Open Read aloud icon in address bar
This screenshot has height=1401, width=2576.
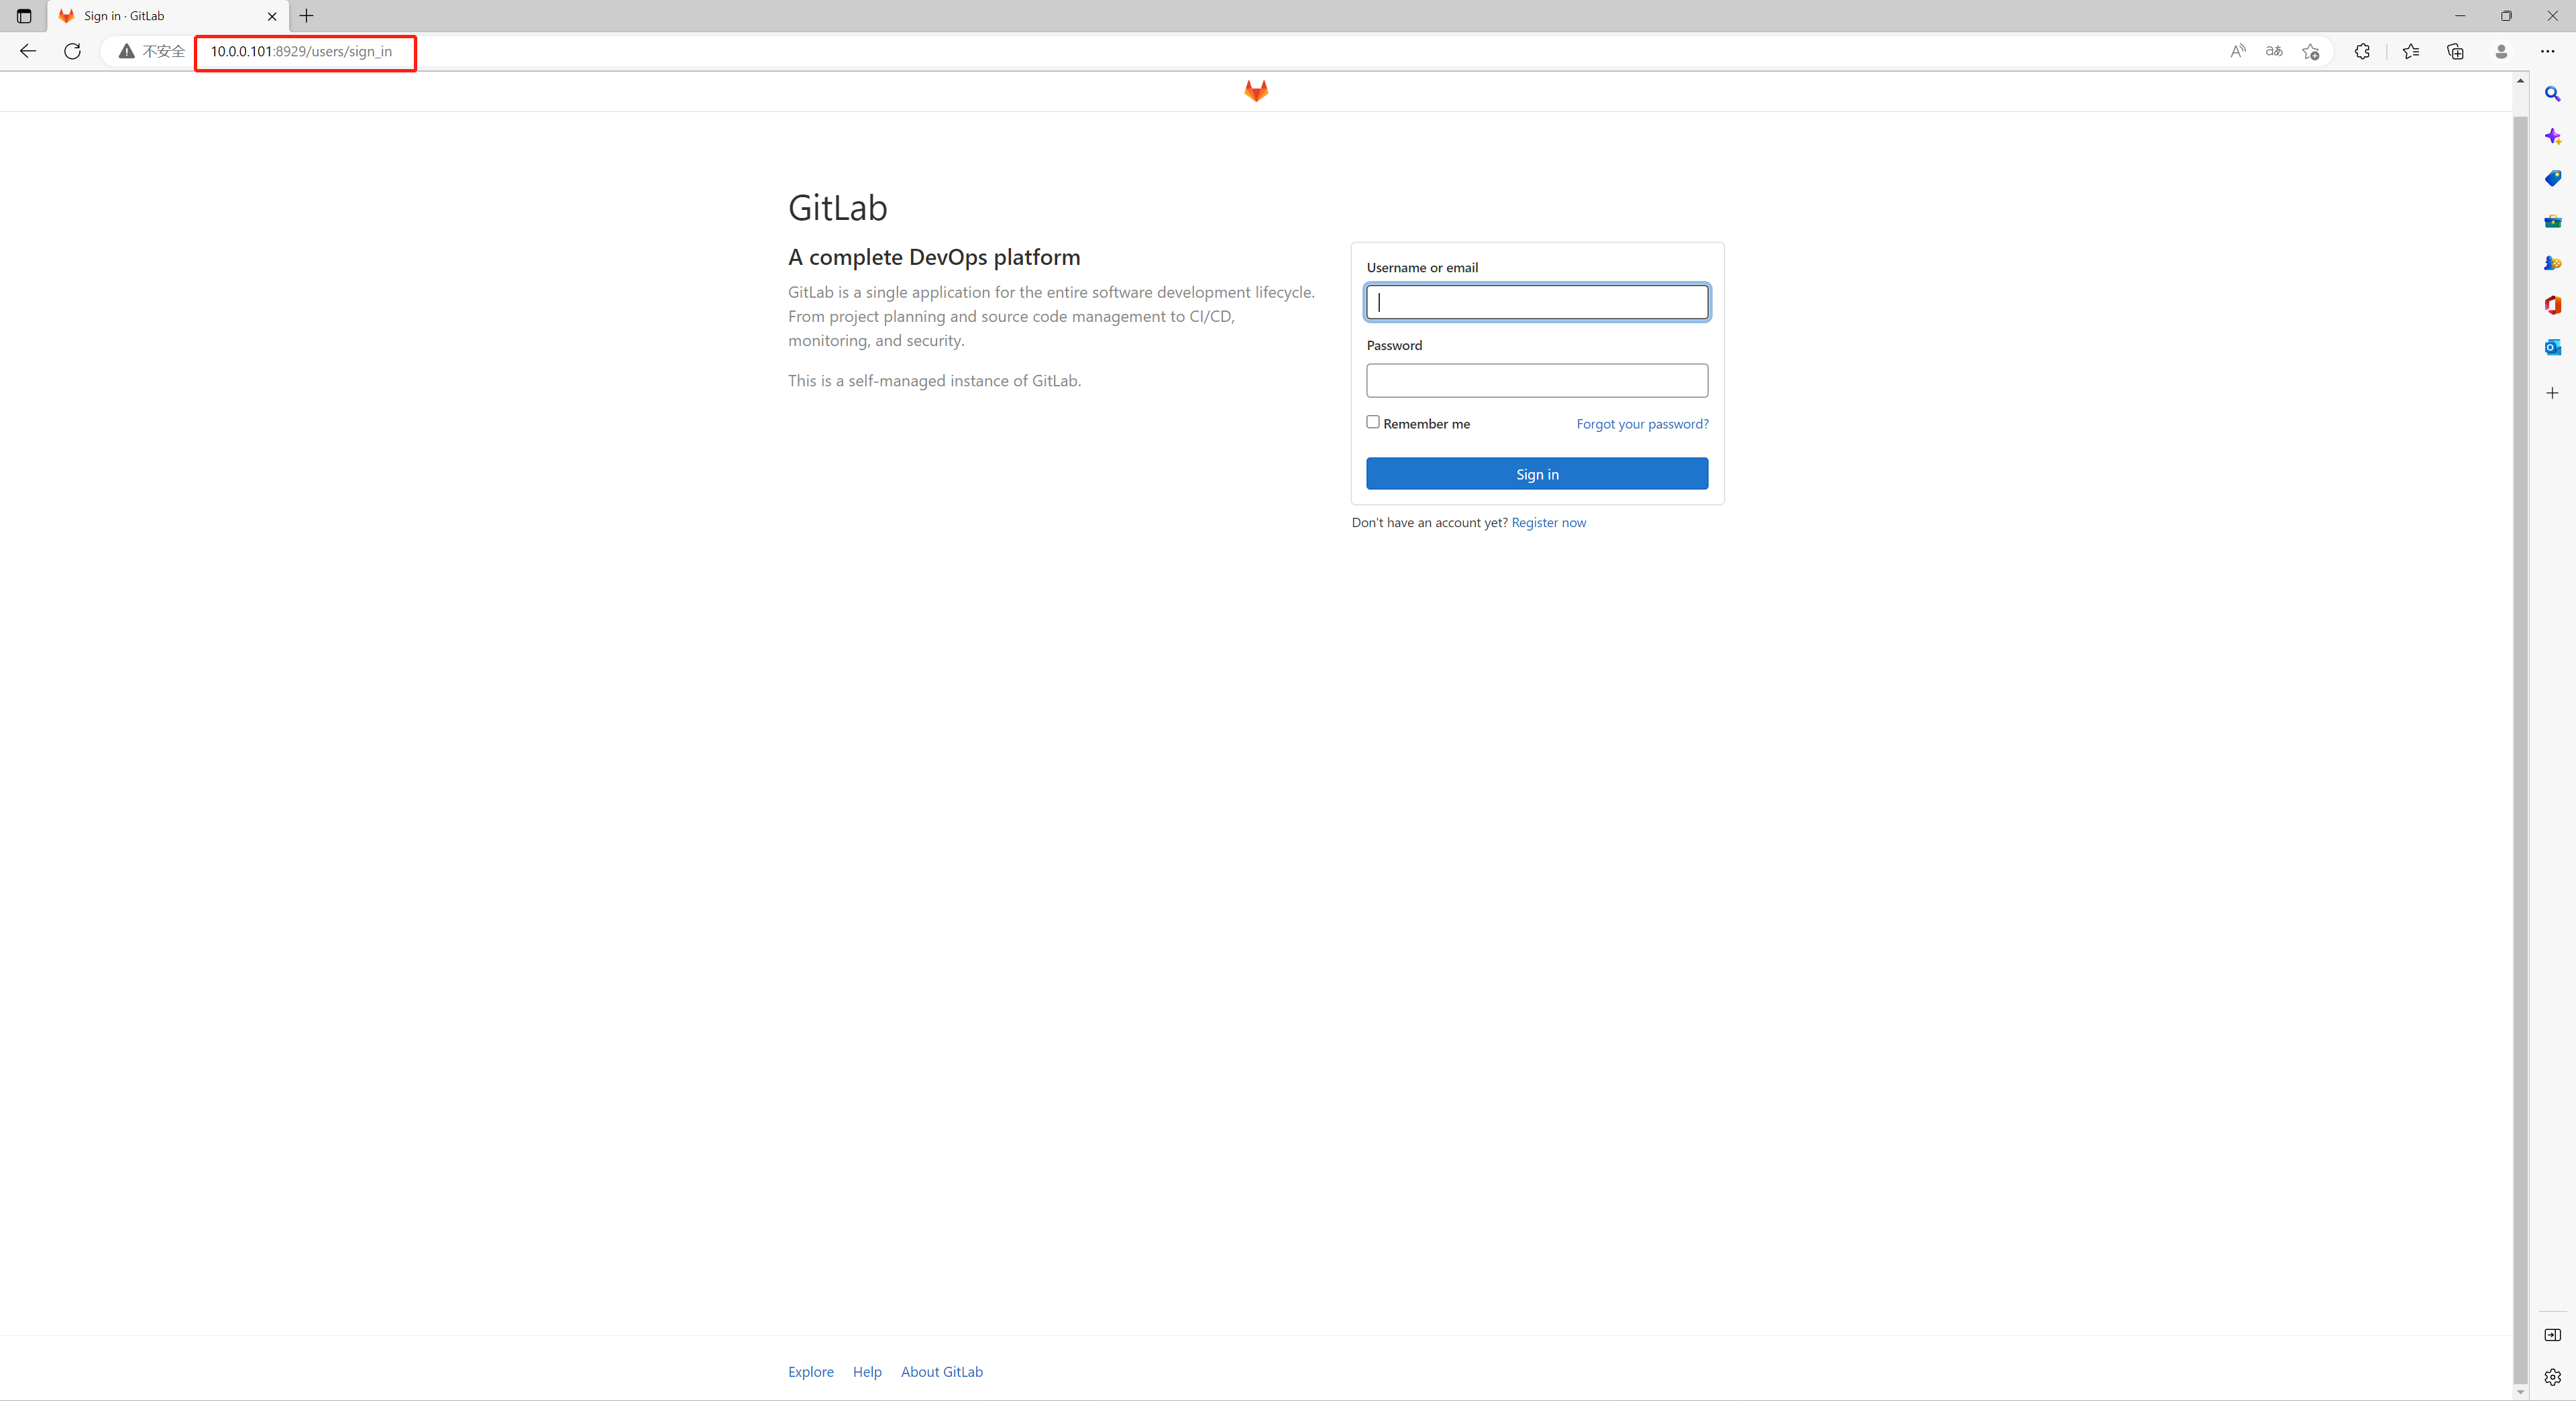coord(2238,51)
